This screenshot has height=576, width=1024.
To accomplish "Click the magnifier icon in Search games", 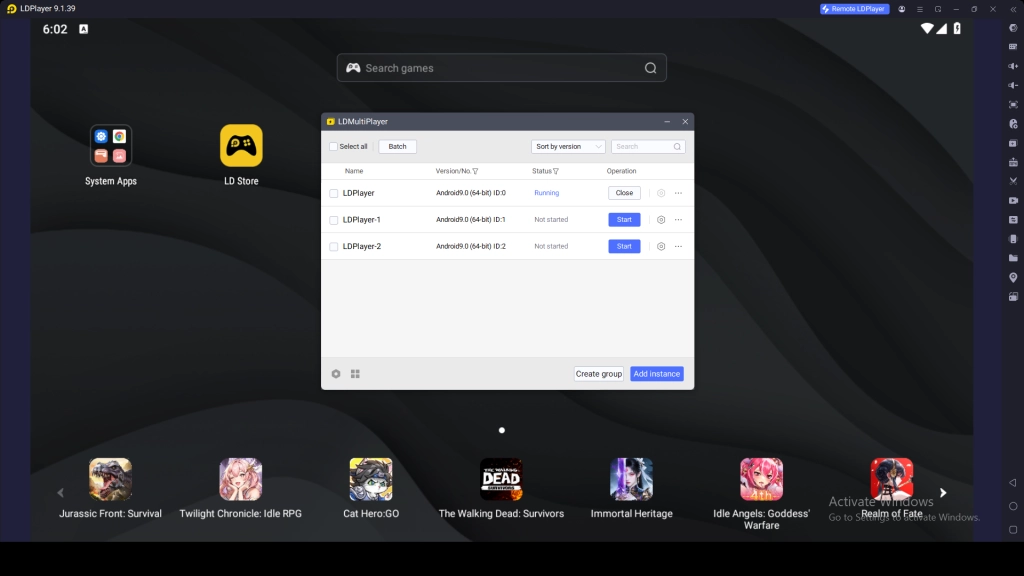I will pyautogui.click(x=650, y=68).
